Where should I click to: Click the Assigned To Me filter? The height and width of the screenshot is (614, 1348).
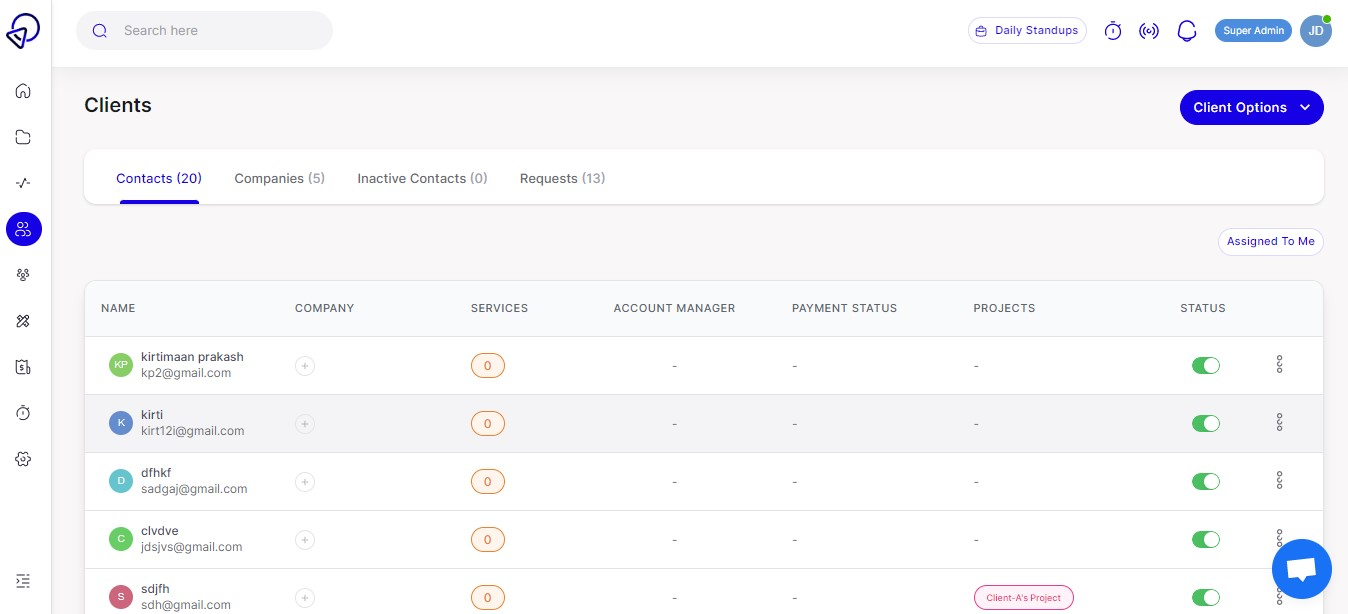tap(1271, 241)
